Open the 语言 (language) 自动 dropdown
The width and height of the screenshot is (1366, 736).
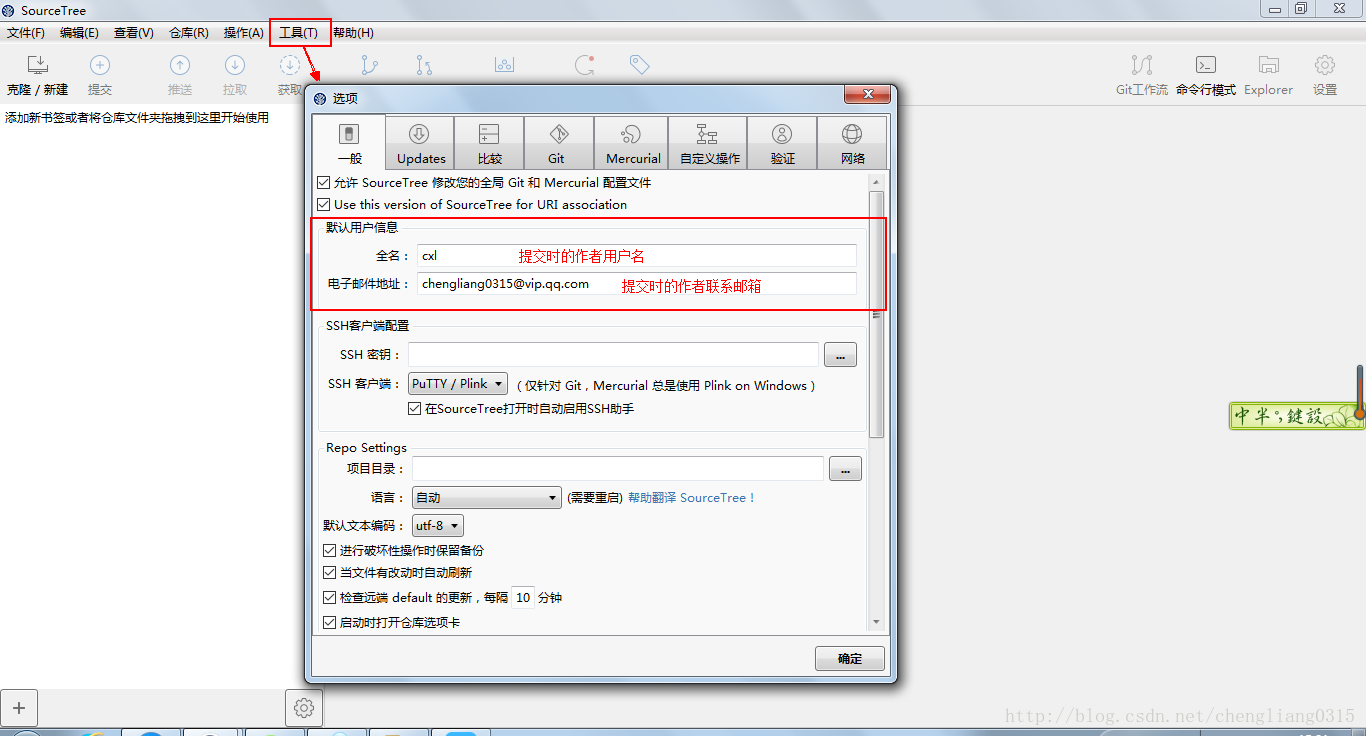pos(487,498)
